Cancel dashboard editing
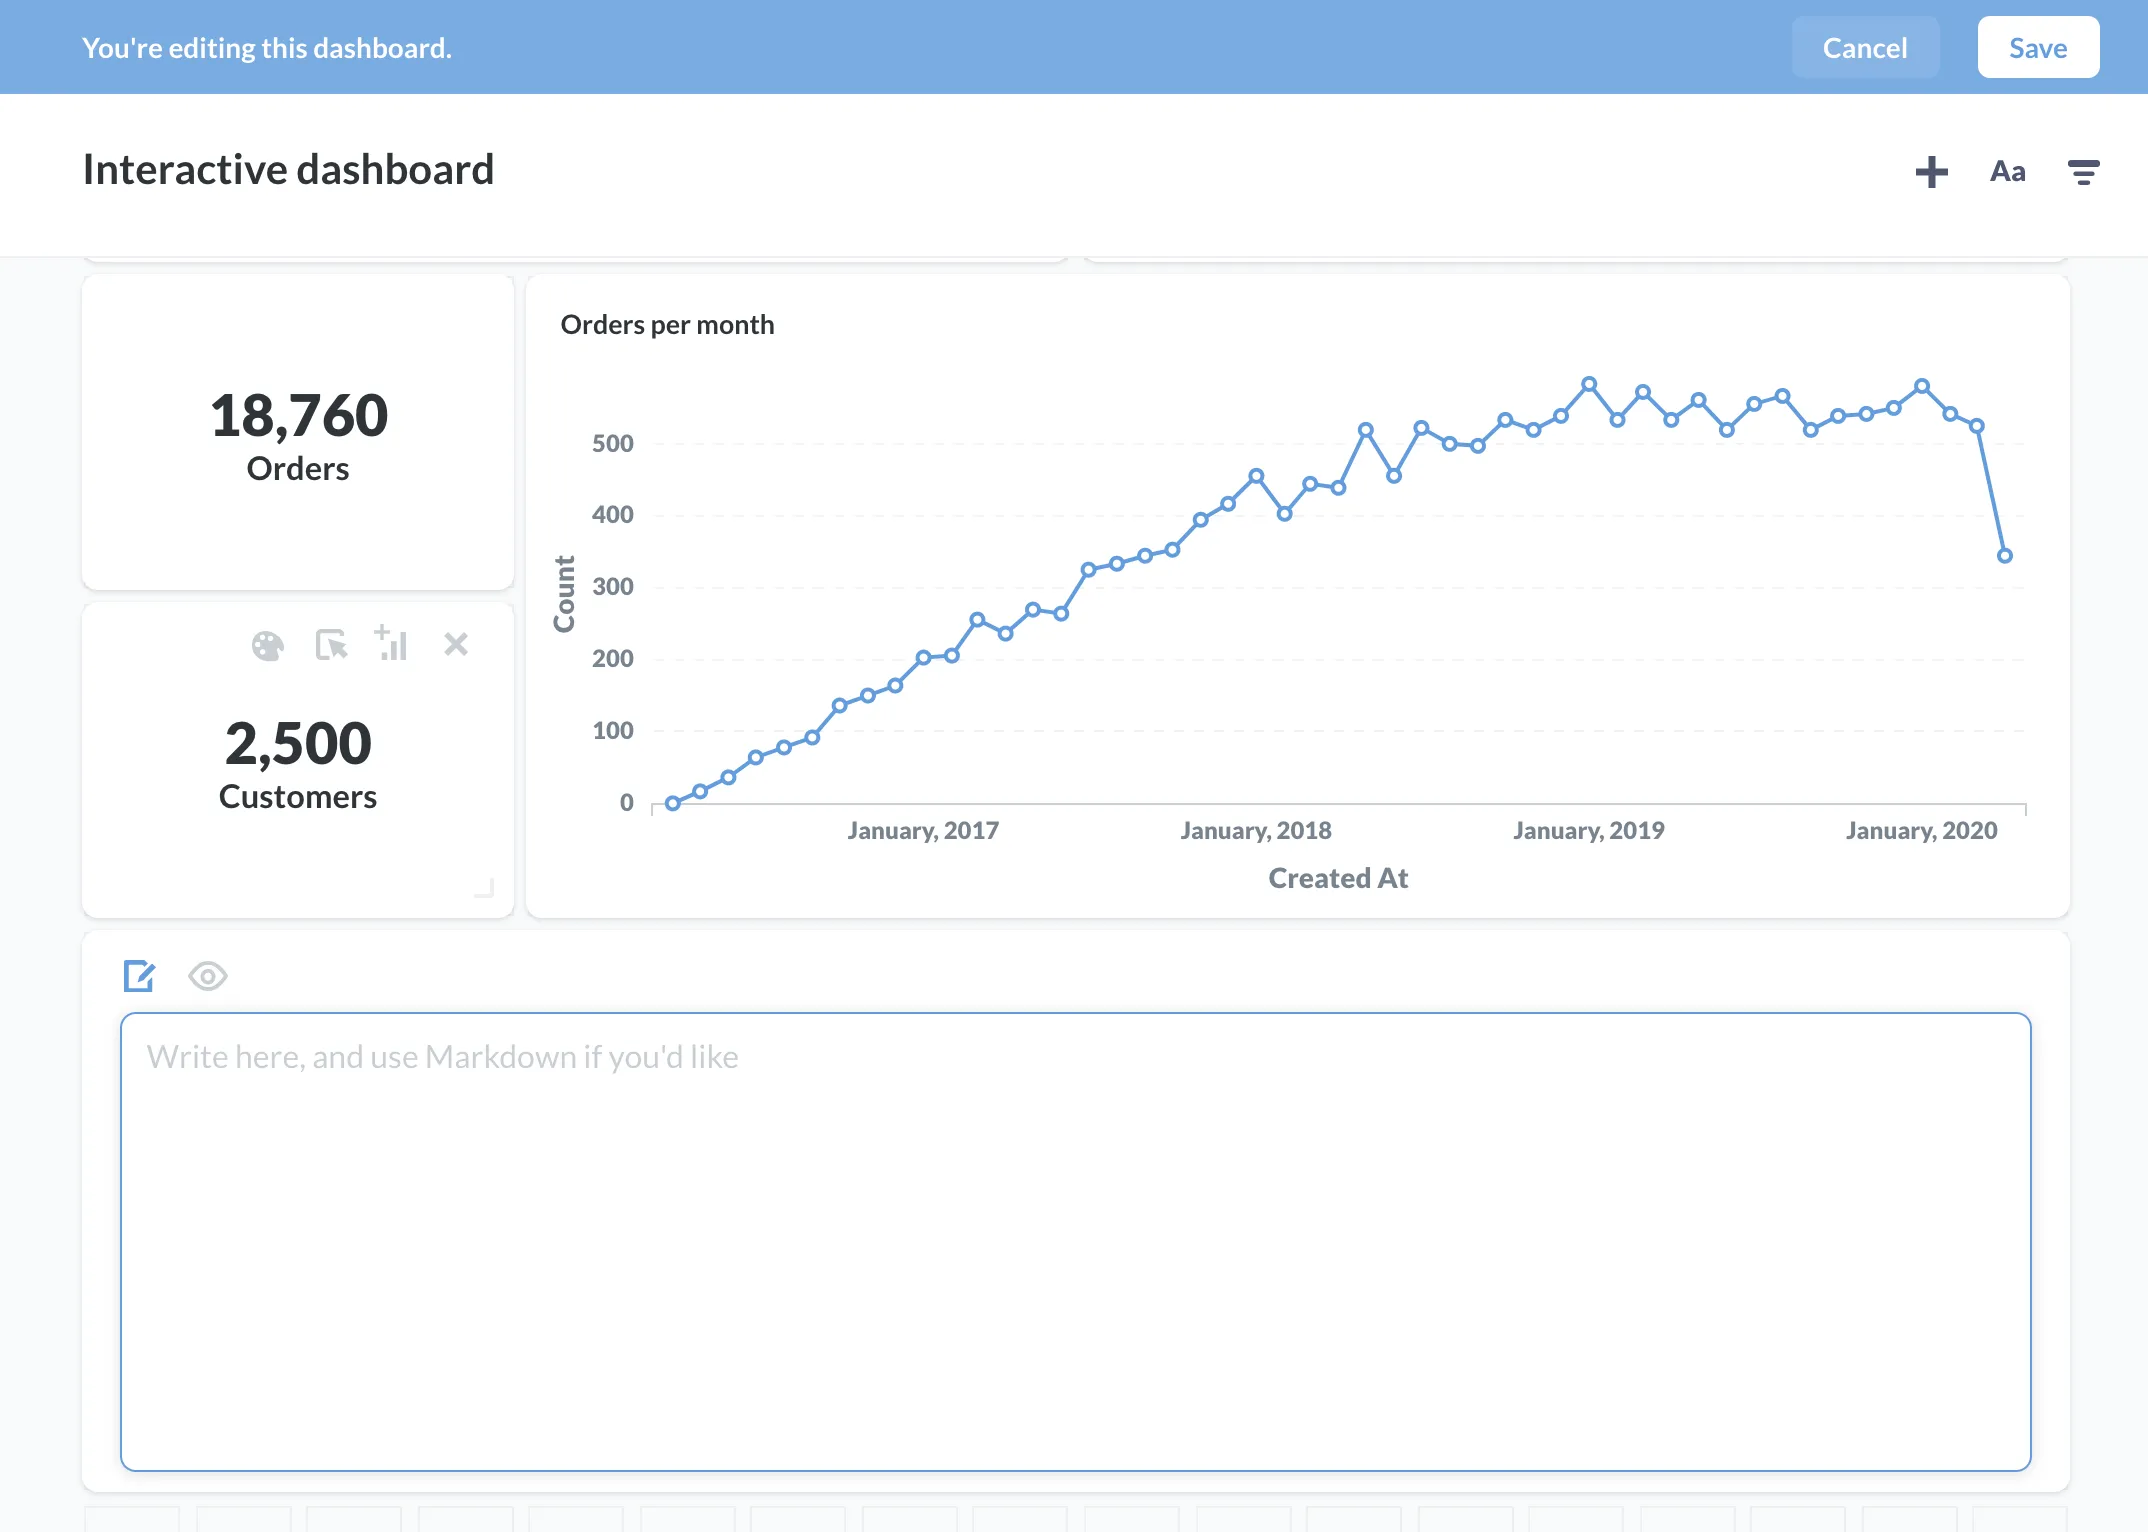Image resolution: width=2148 pixels, height=1532 pixels. [1865, 47]
